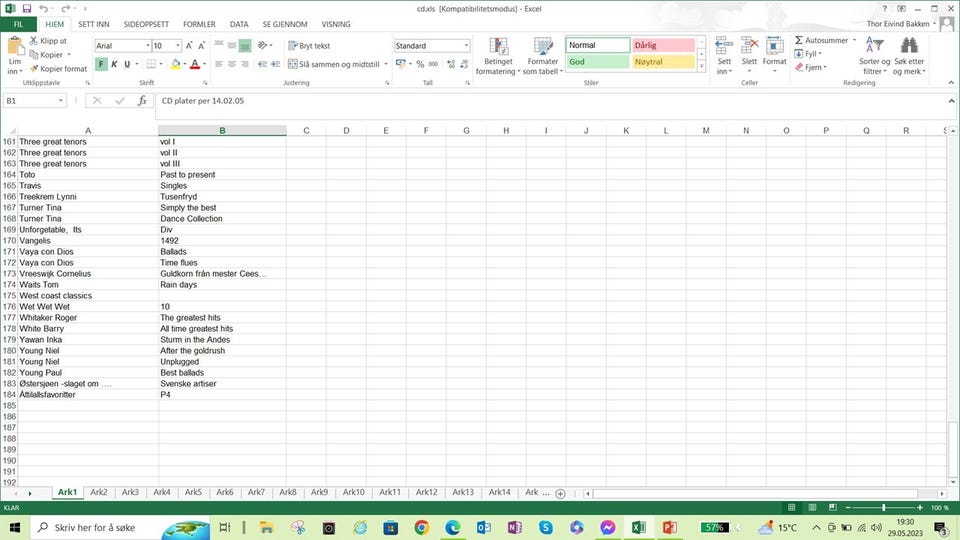Screen dimensions: 960x540
Task: Open Windows Start menu
Action: click(x=15, y=527)
